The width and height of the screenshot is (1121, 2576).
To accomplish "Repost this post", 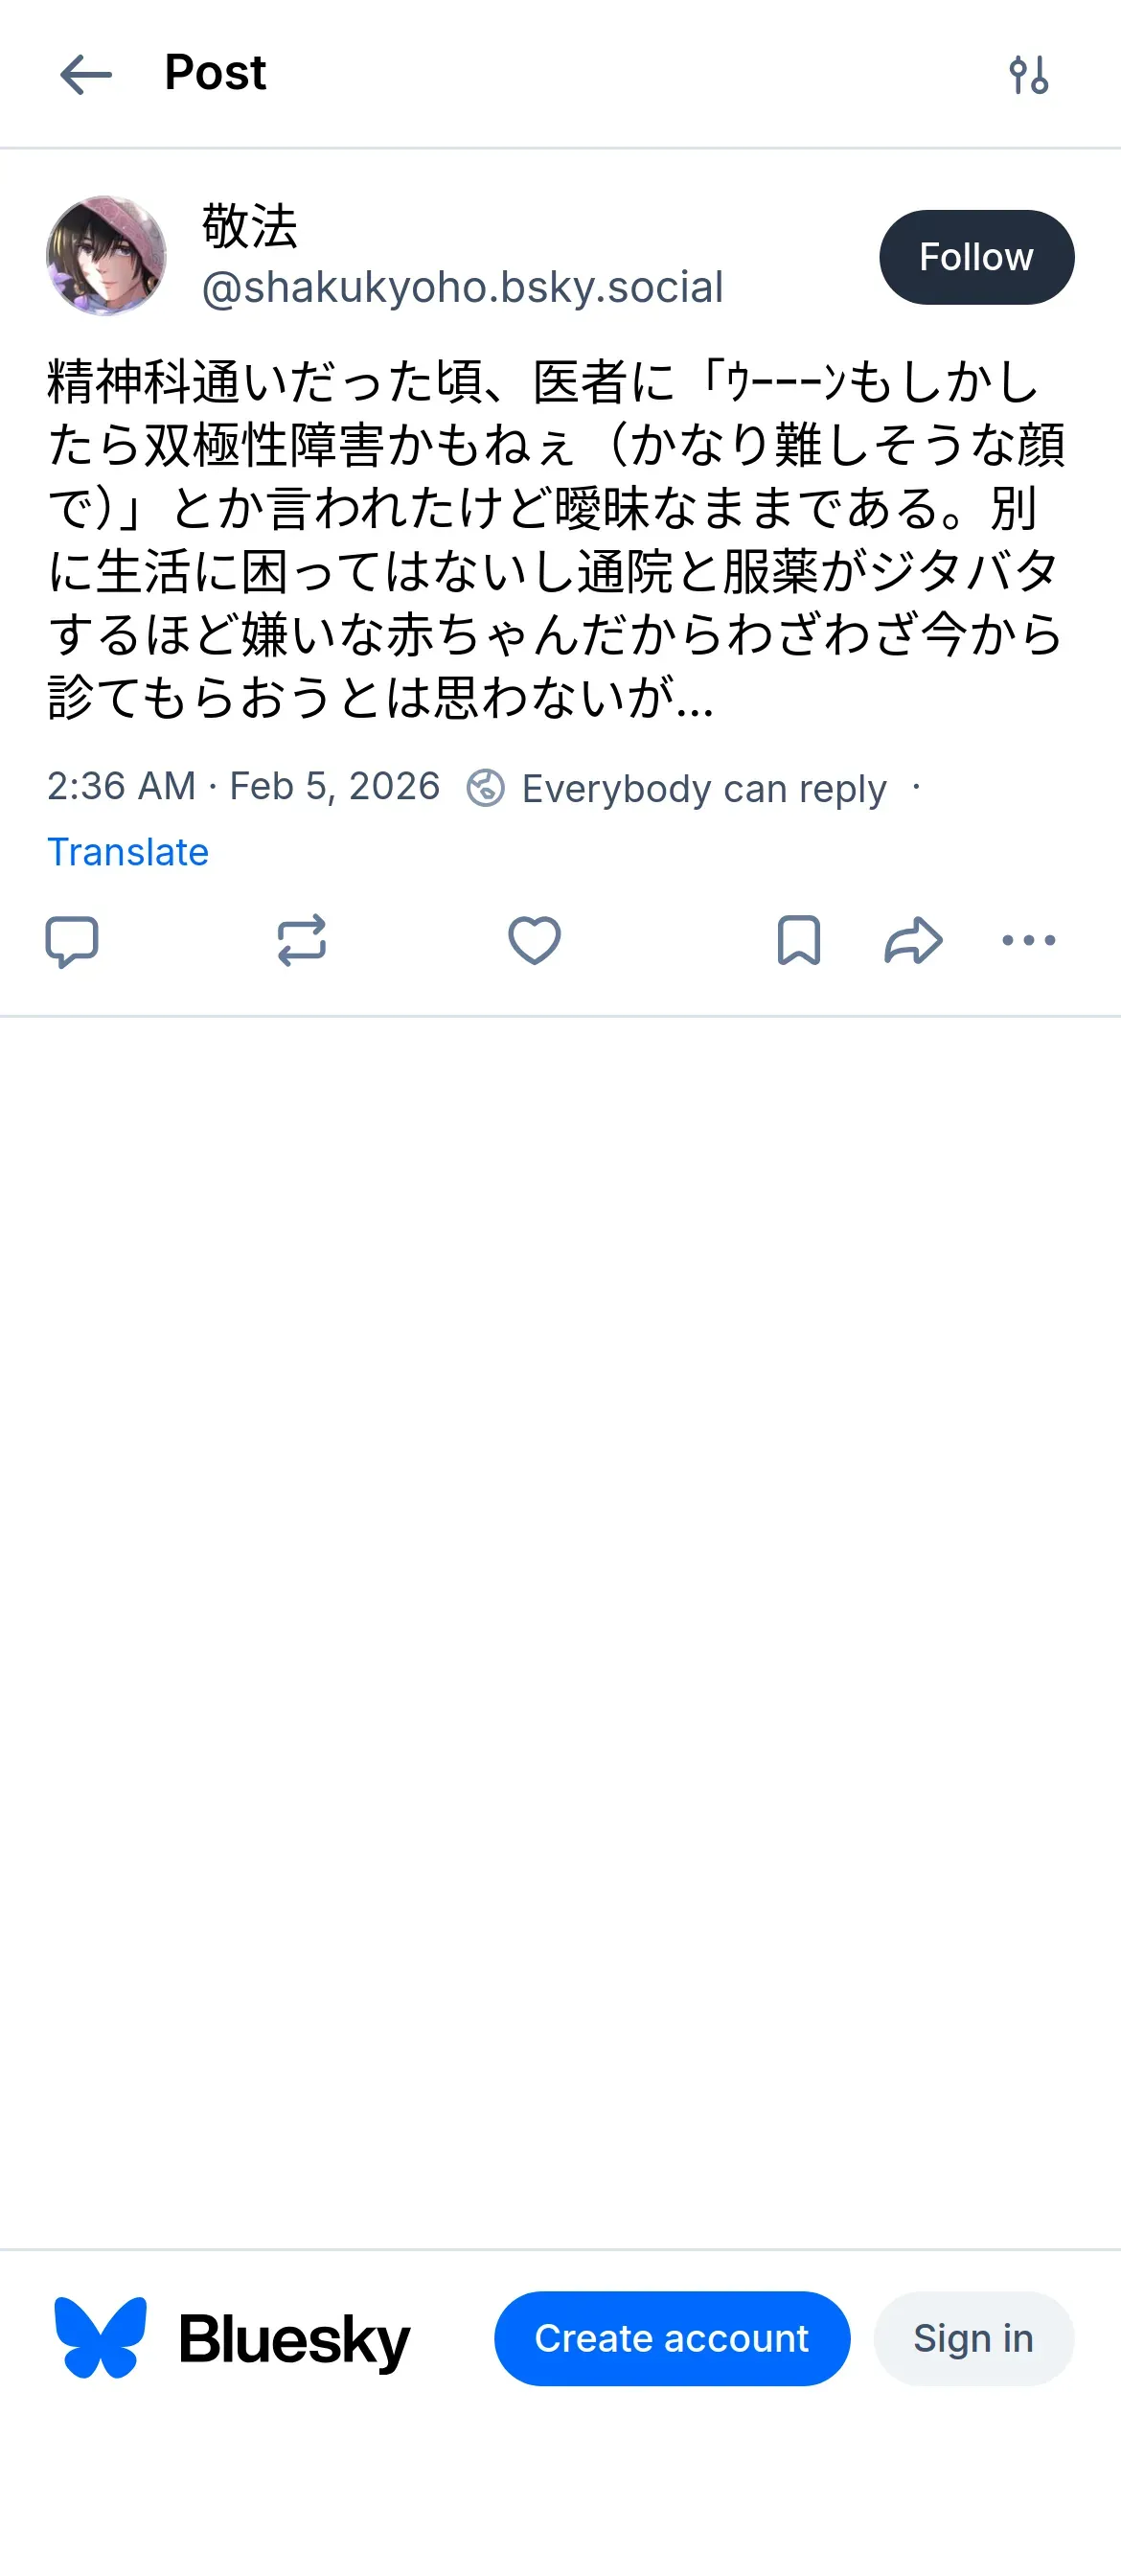I will [301, 941].
